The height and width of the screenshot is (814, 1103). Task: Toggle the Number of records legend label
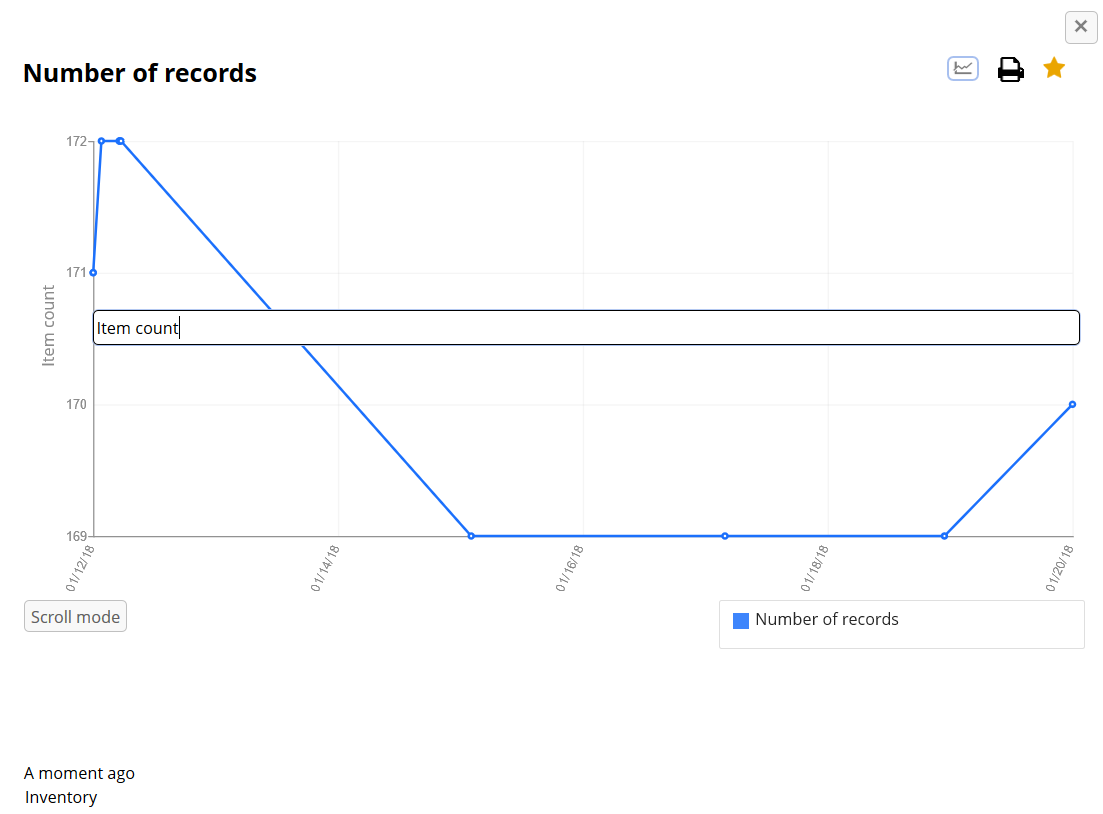click(826, 620)
